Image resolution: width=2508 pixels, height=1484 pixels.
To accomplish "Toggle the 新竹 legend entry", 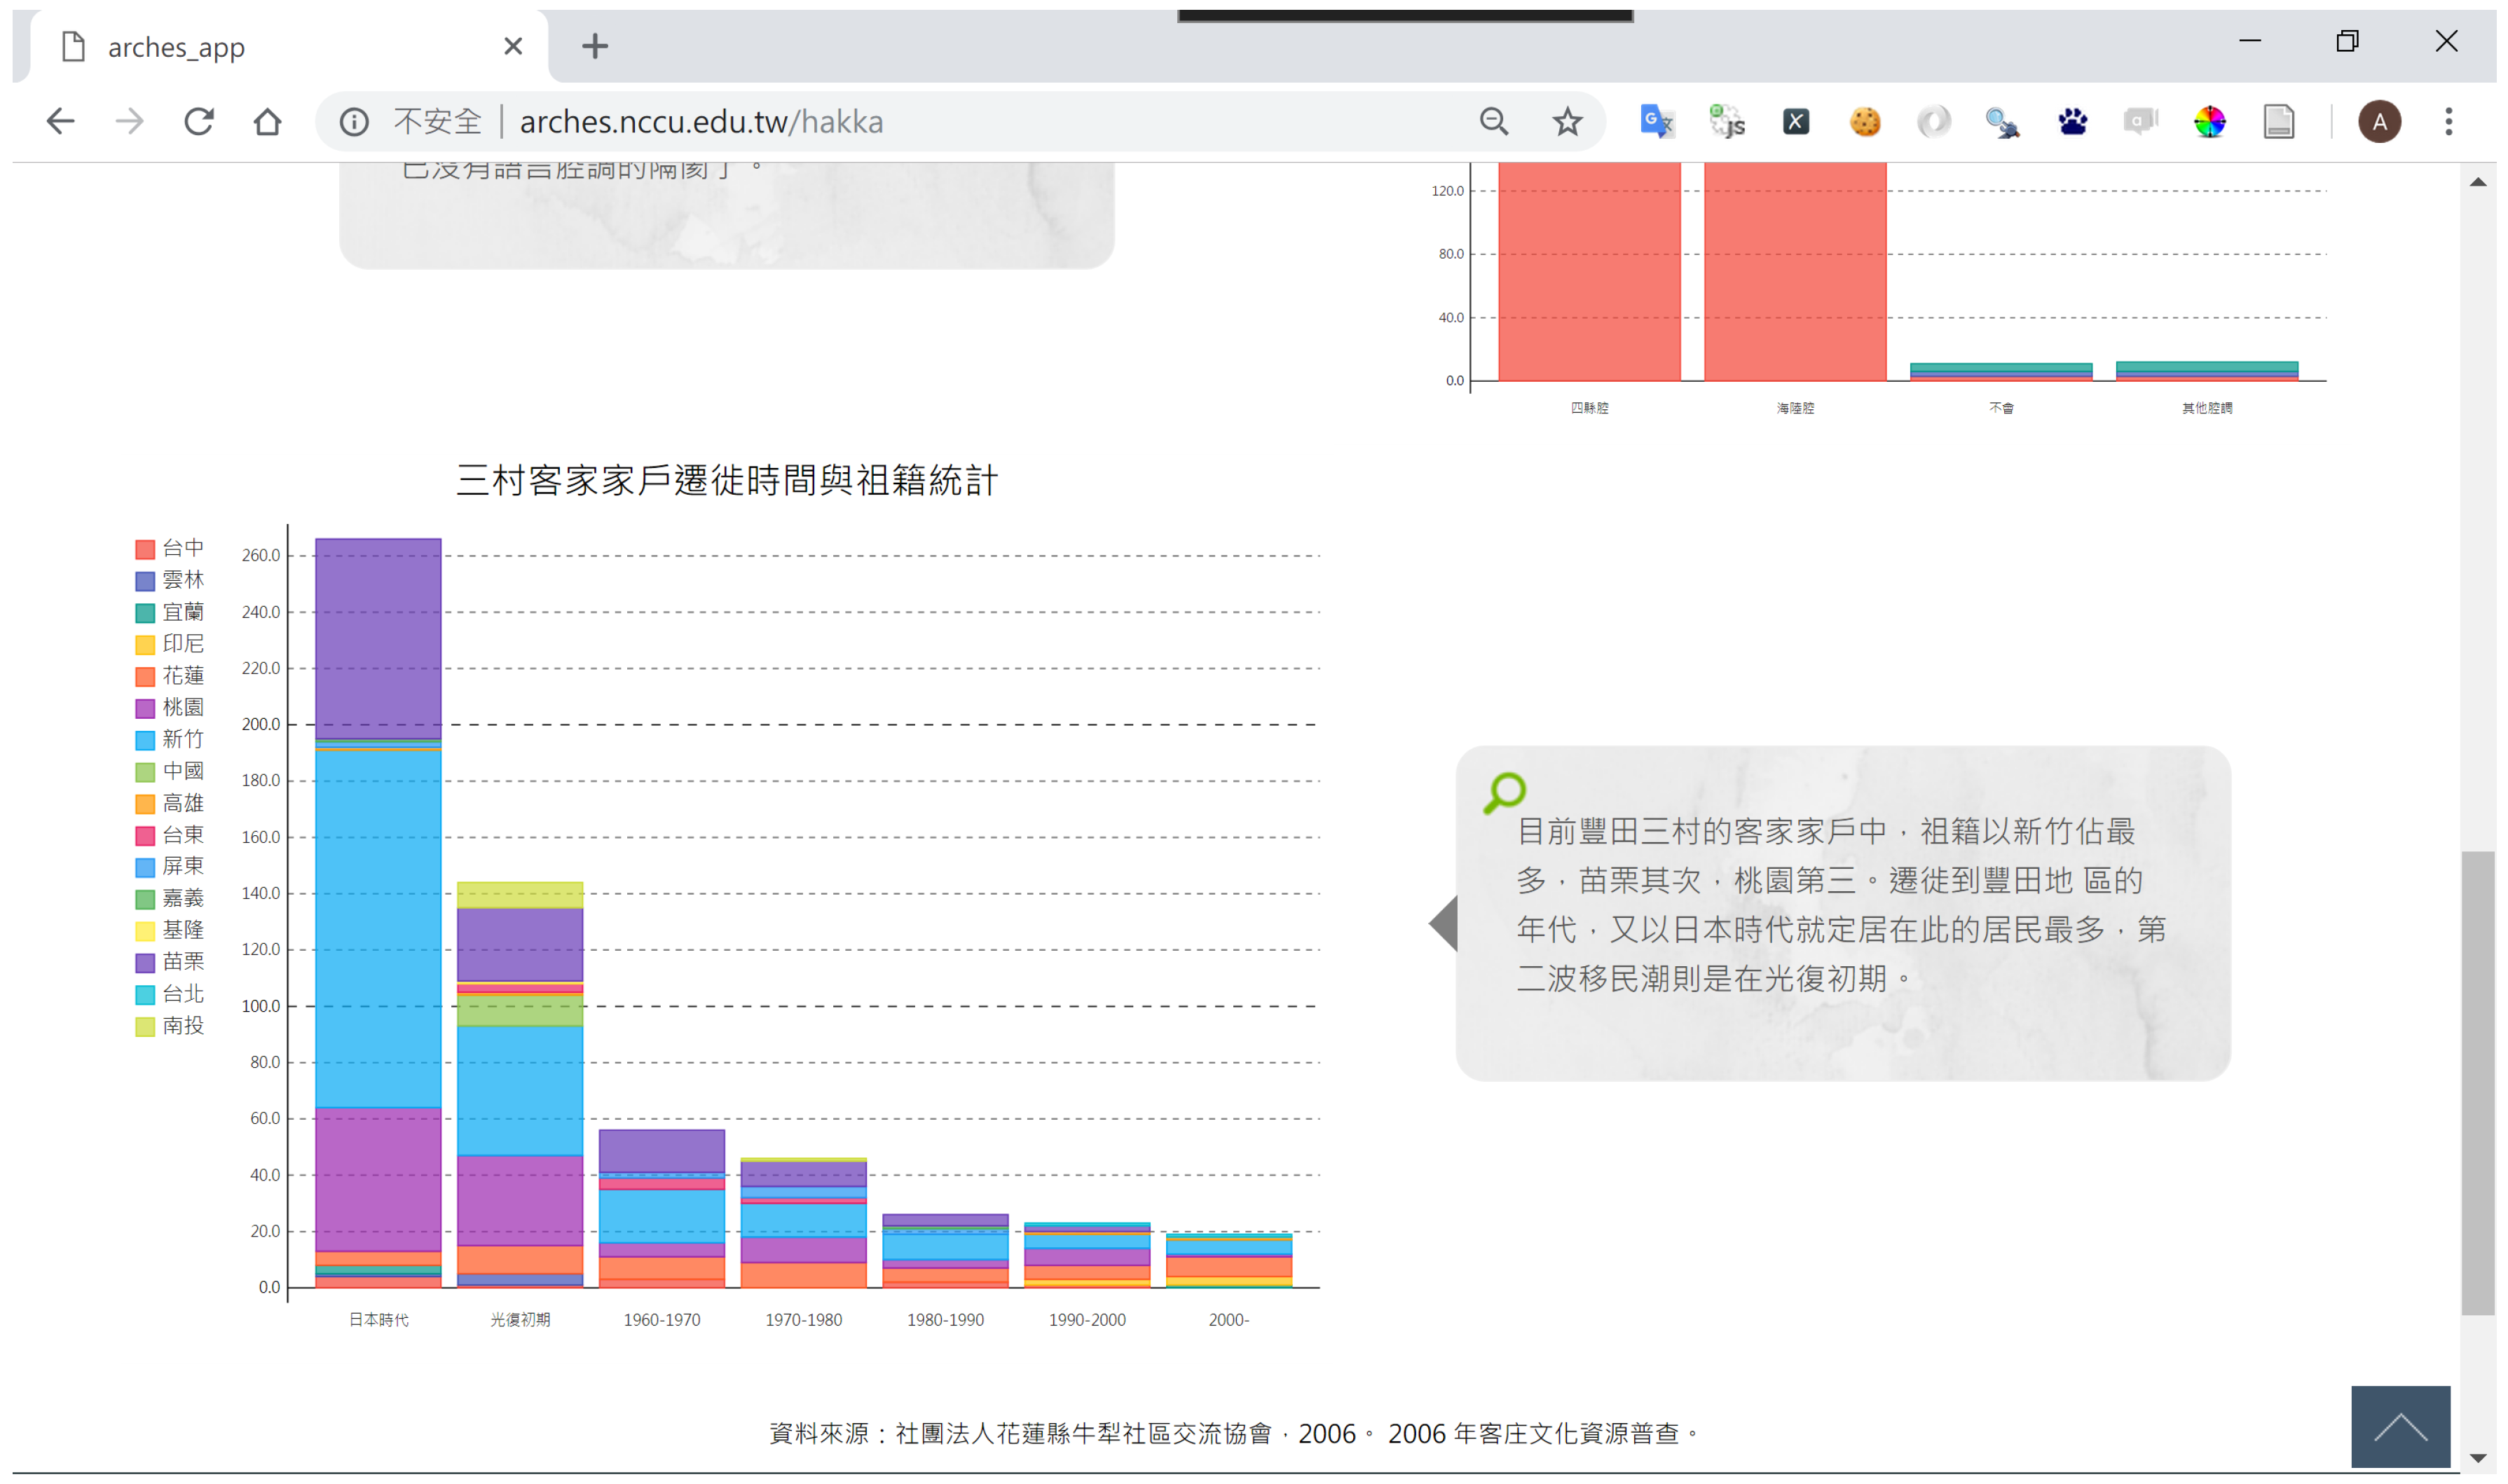I will coord(182,739).
